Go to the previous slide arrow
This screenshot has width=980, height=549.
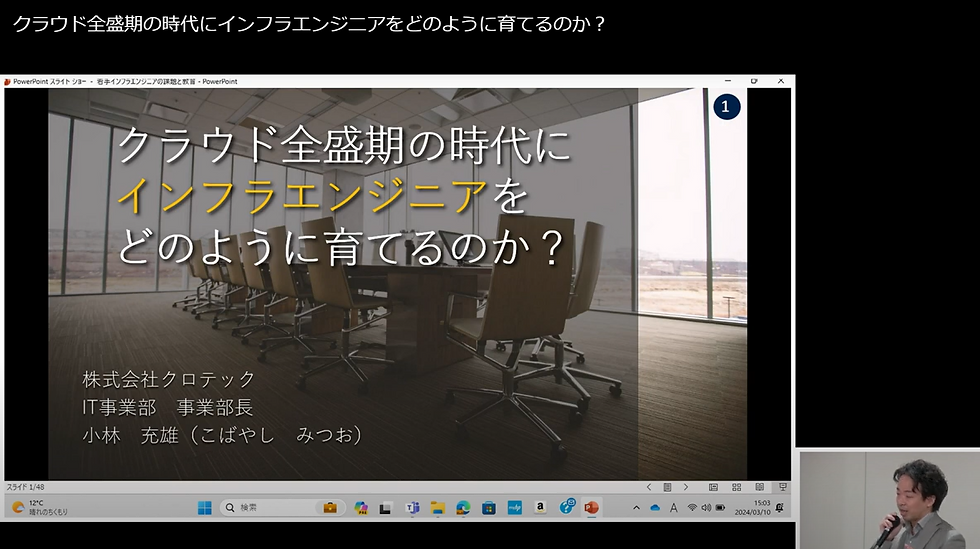(x=649, y=487)
